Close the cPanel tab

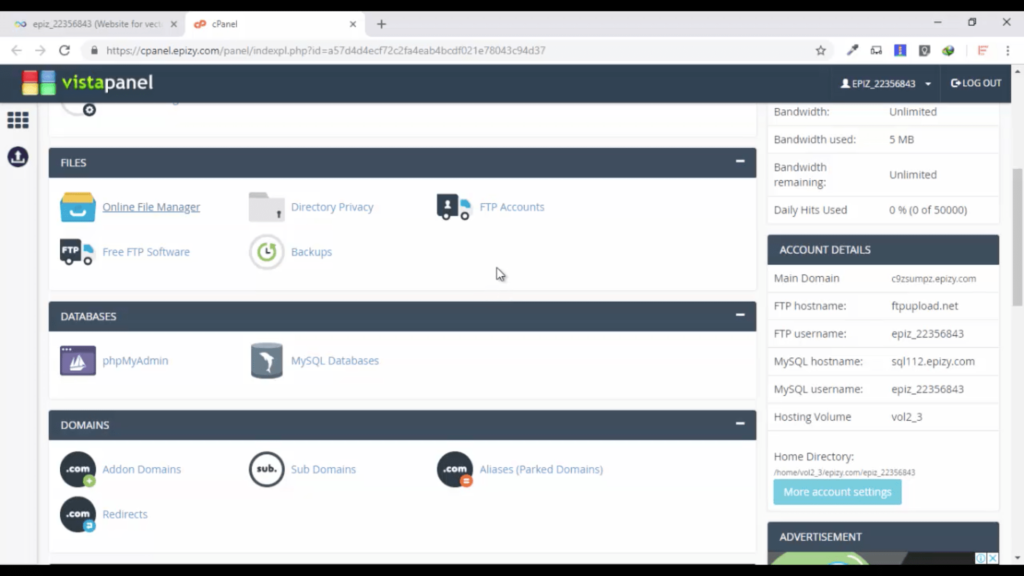click(x=353, y=24)
